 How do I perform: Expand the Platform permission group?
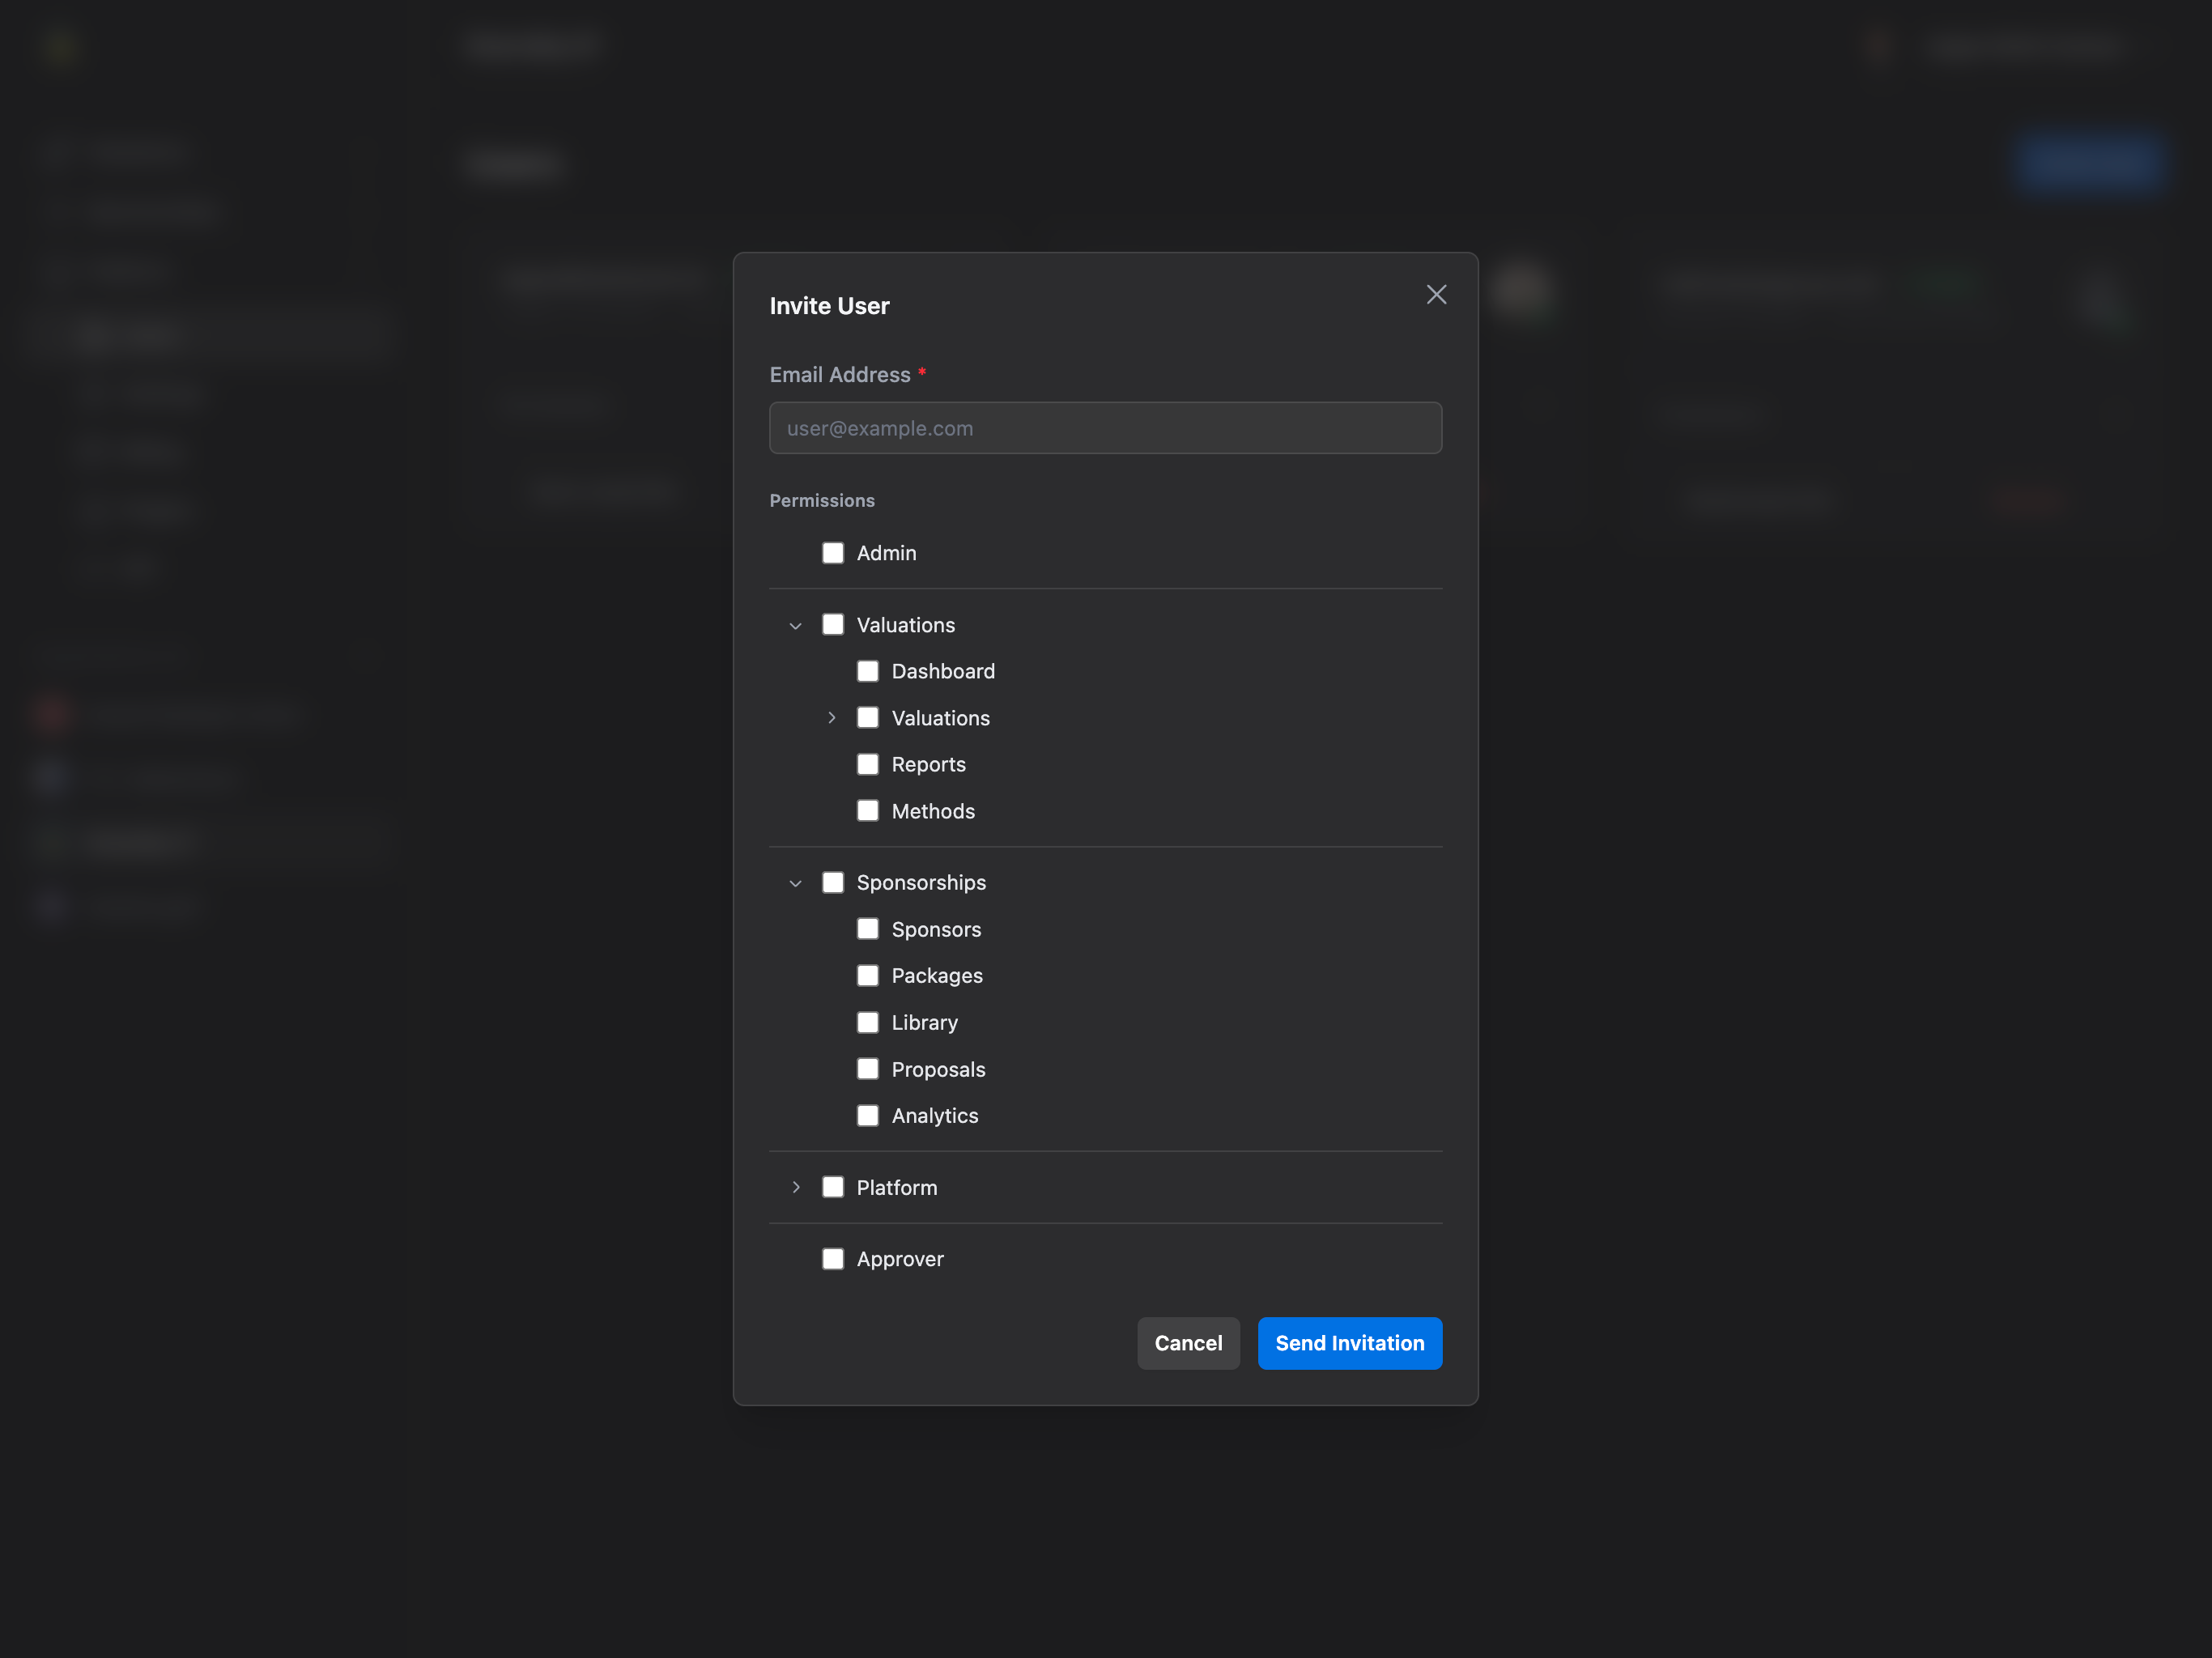[x=796, y=1187]
